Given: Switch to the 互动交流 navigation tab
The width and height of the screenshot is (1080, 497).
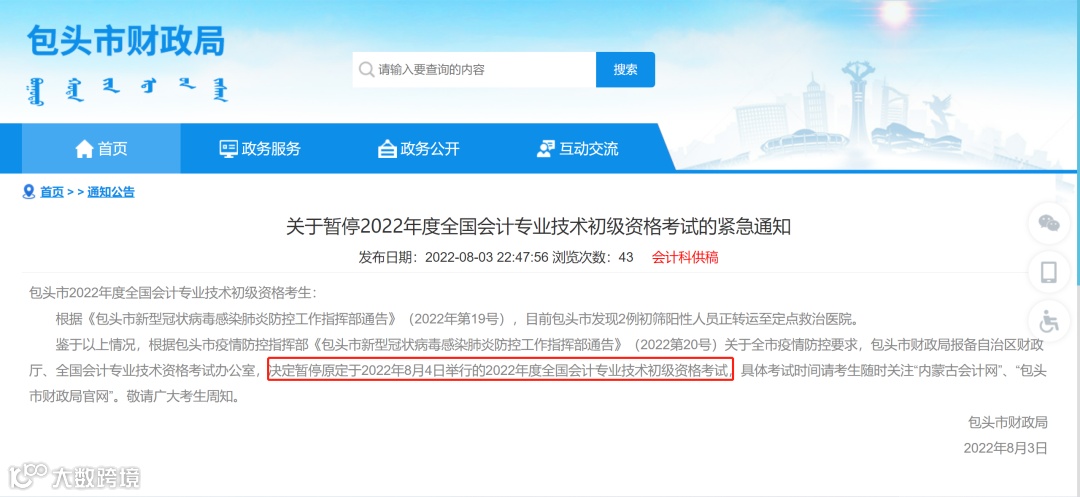Looking at the screenshot, I should tap(577, 149).
